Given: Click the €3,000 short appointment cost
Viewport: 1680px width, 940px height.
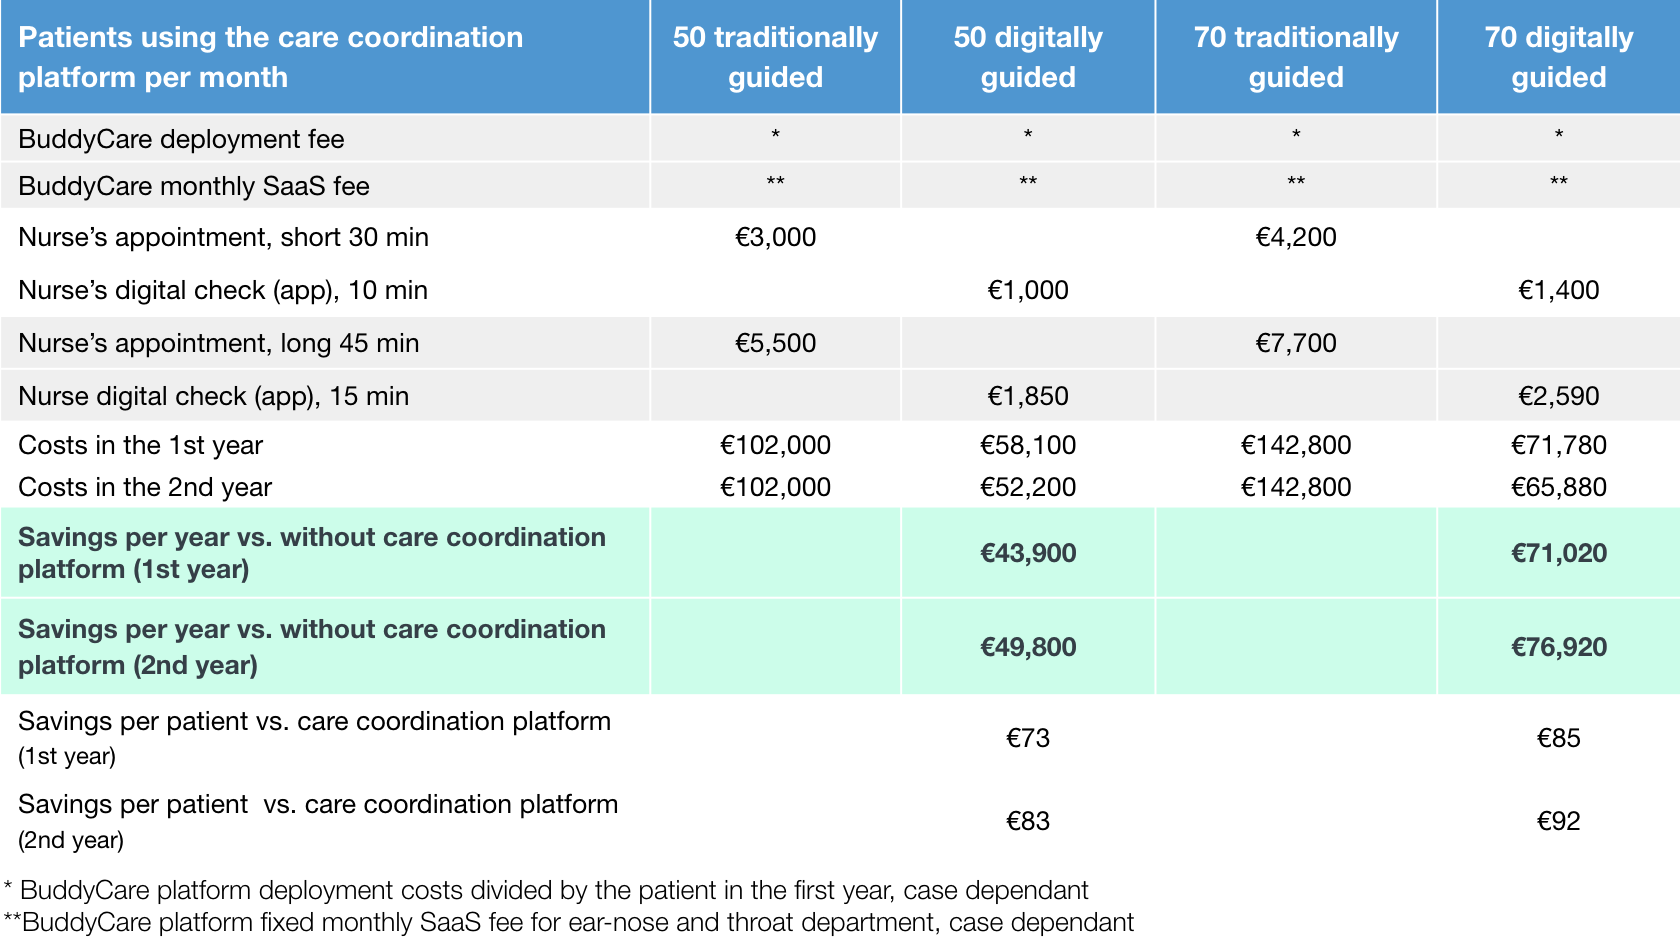Looking at the screenshot, I should [775, 237].
